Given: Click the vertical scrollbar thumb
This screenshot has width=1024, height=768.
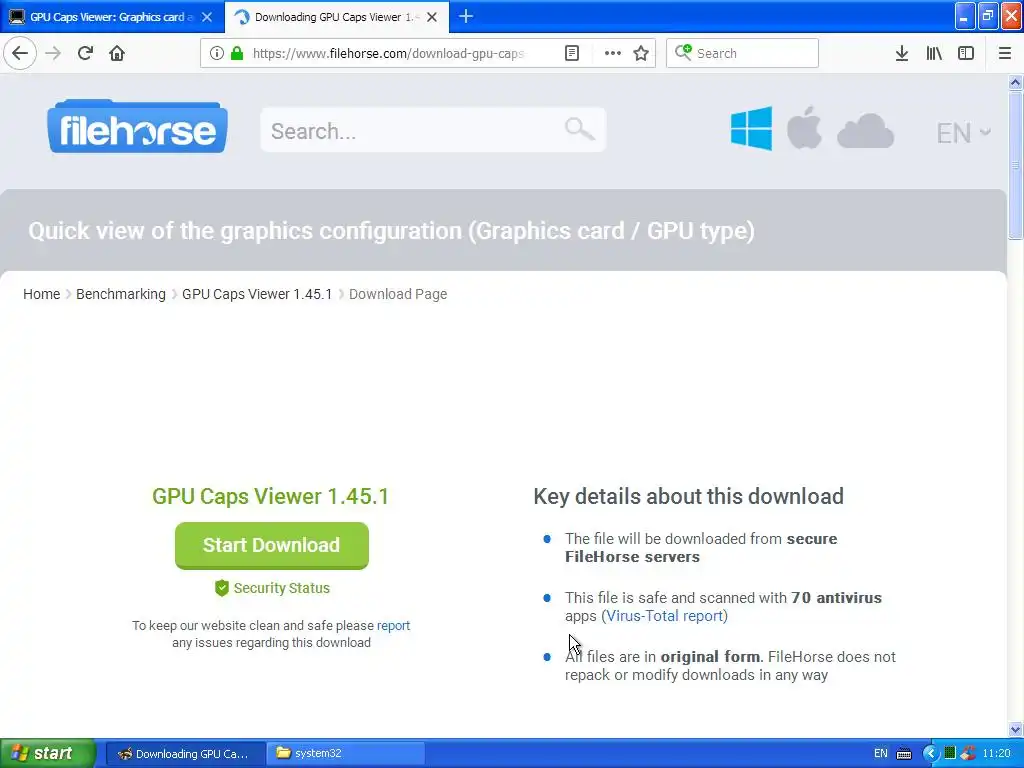Looking at the screenshot, I should tap(1015, 165).
